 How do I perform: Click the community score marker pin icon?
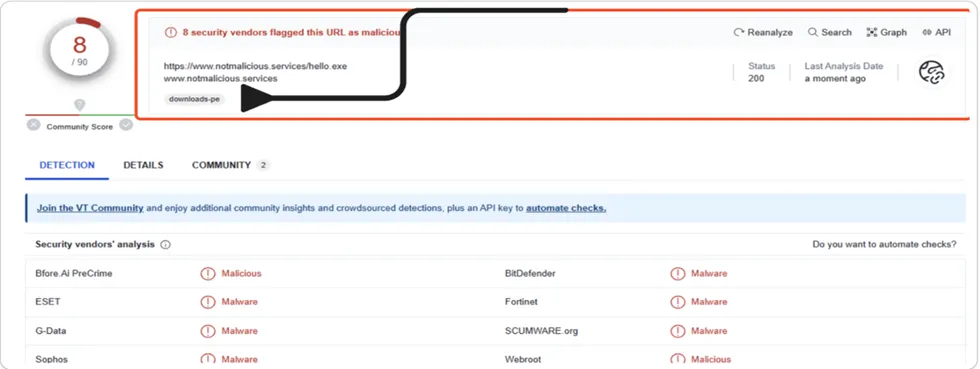click(79, 104)
